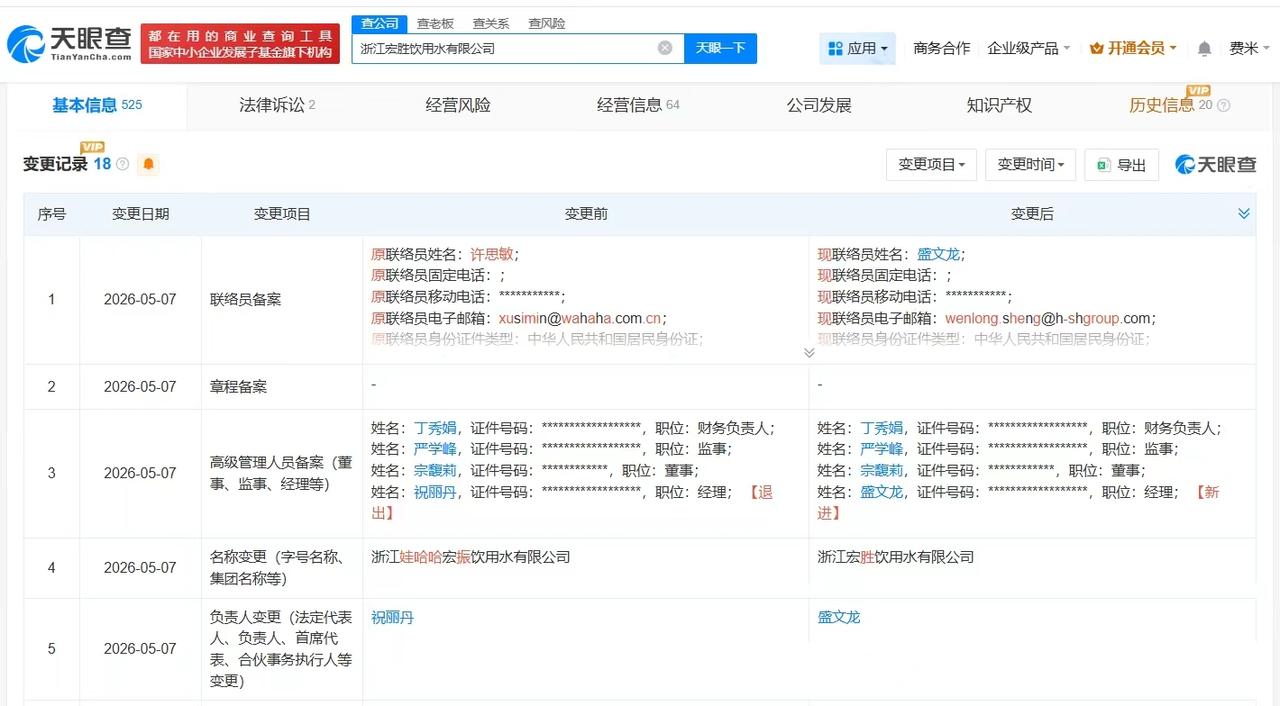
Task: Switch to the 公司发展 tab
Action: 819,105
